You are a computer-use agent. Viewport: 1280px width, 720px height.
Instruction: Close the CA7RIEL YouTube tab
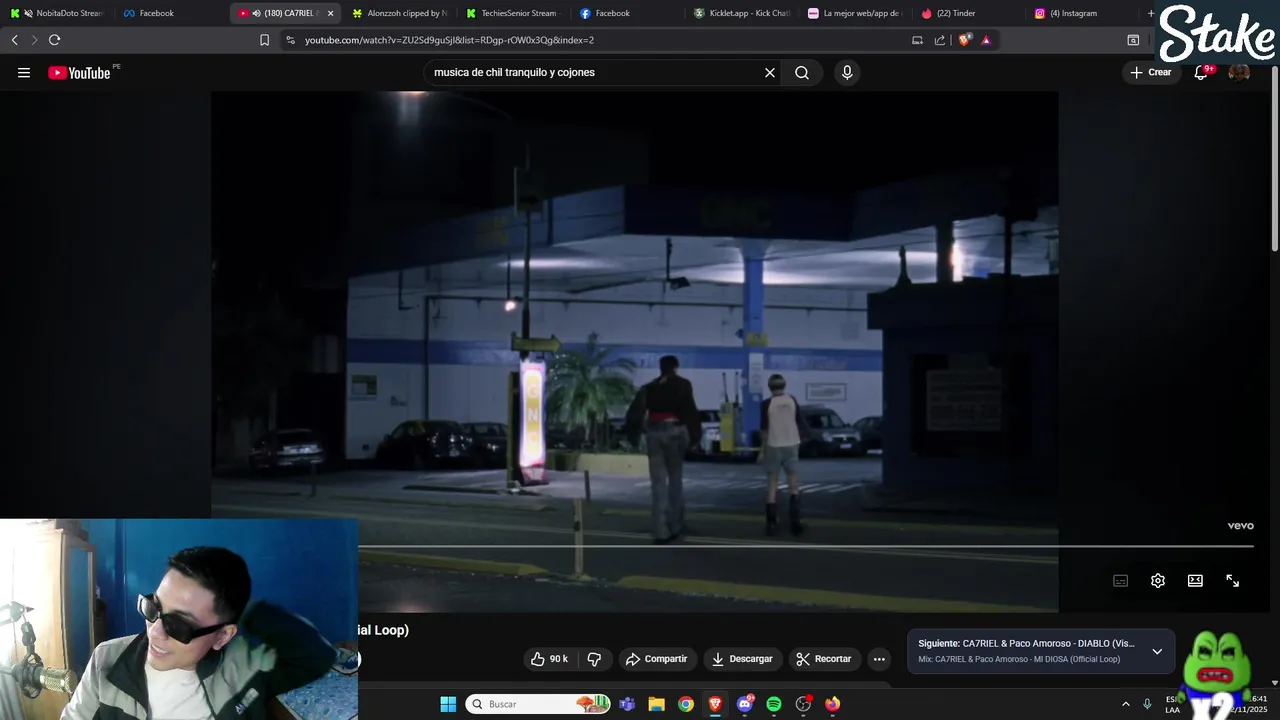(x=330, y=13)
